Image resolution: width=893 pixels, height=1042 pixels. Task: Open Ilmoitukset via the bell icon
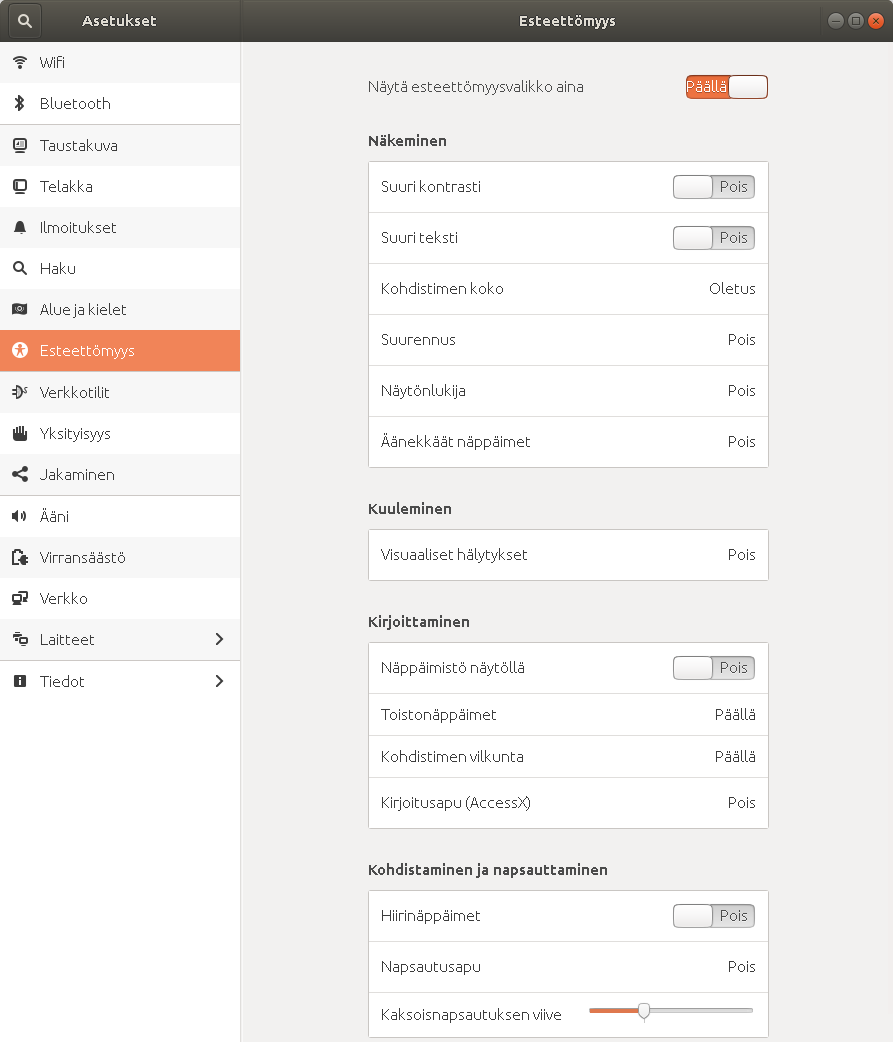point(20,228)
